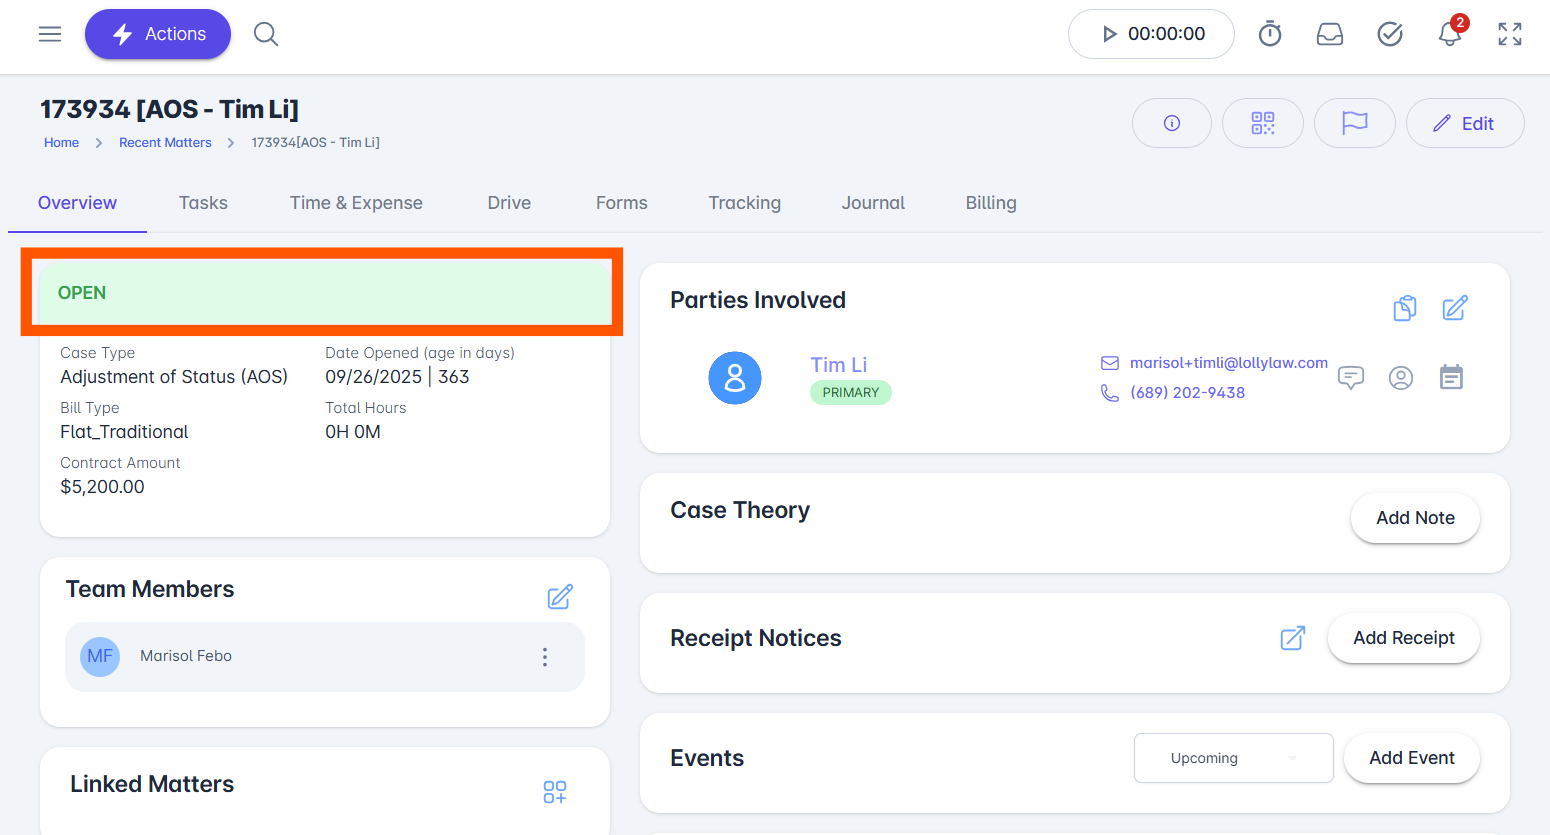Edit Team Members pencil icon
1550x835 pixels.
coord(560,597)
